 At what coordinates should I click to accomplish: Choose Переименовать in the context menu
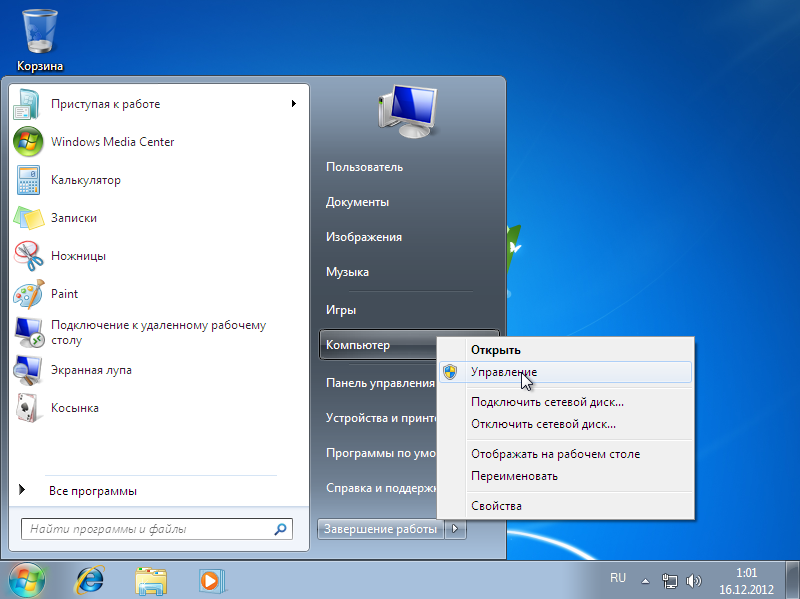point(565,476)
